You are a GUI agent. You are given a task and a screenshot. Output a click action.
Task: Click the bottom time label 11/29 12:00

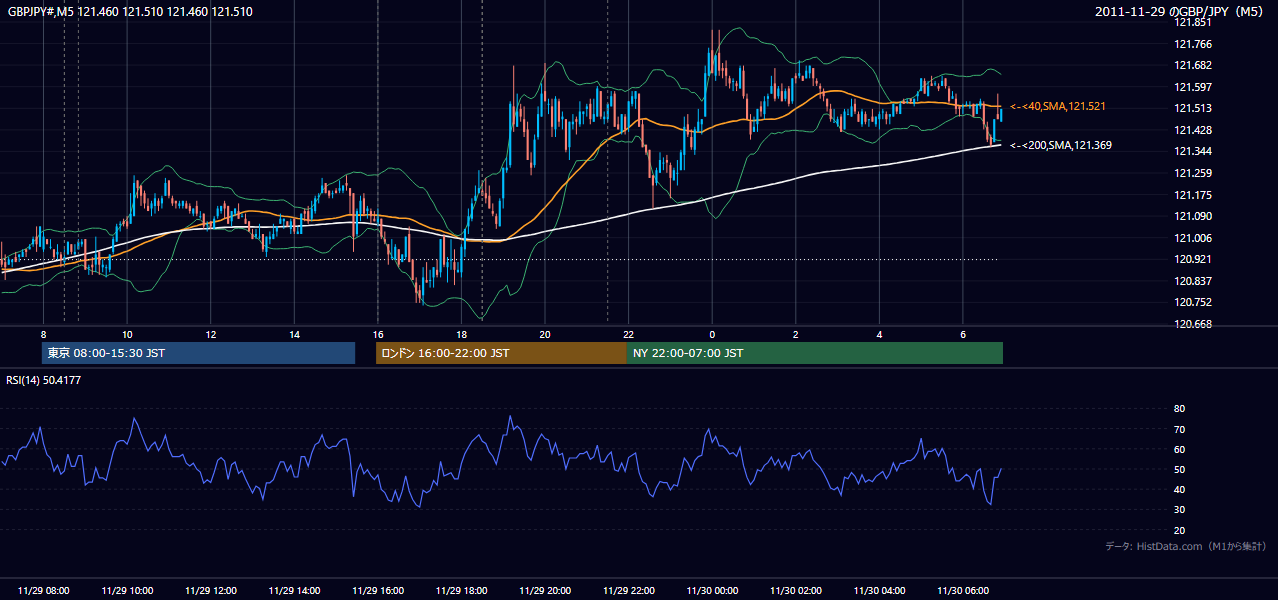pos(211,590)
